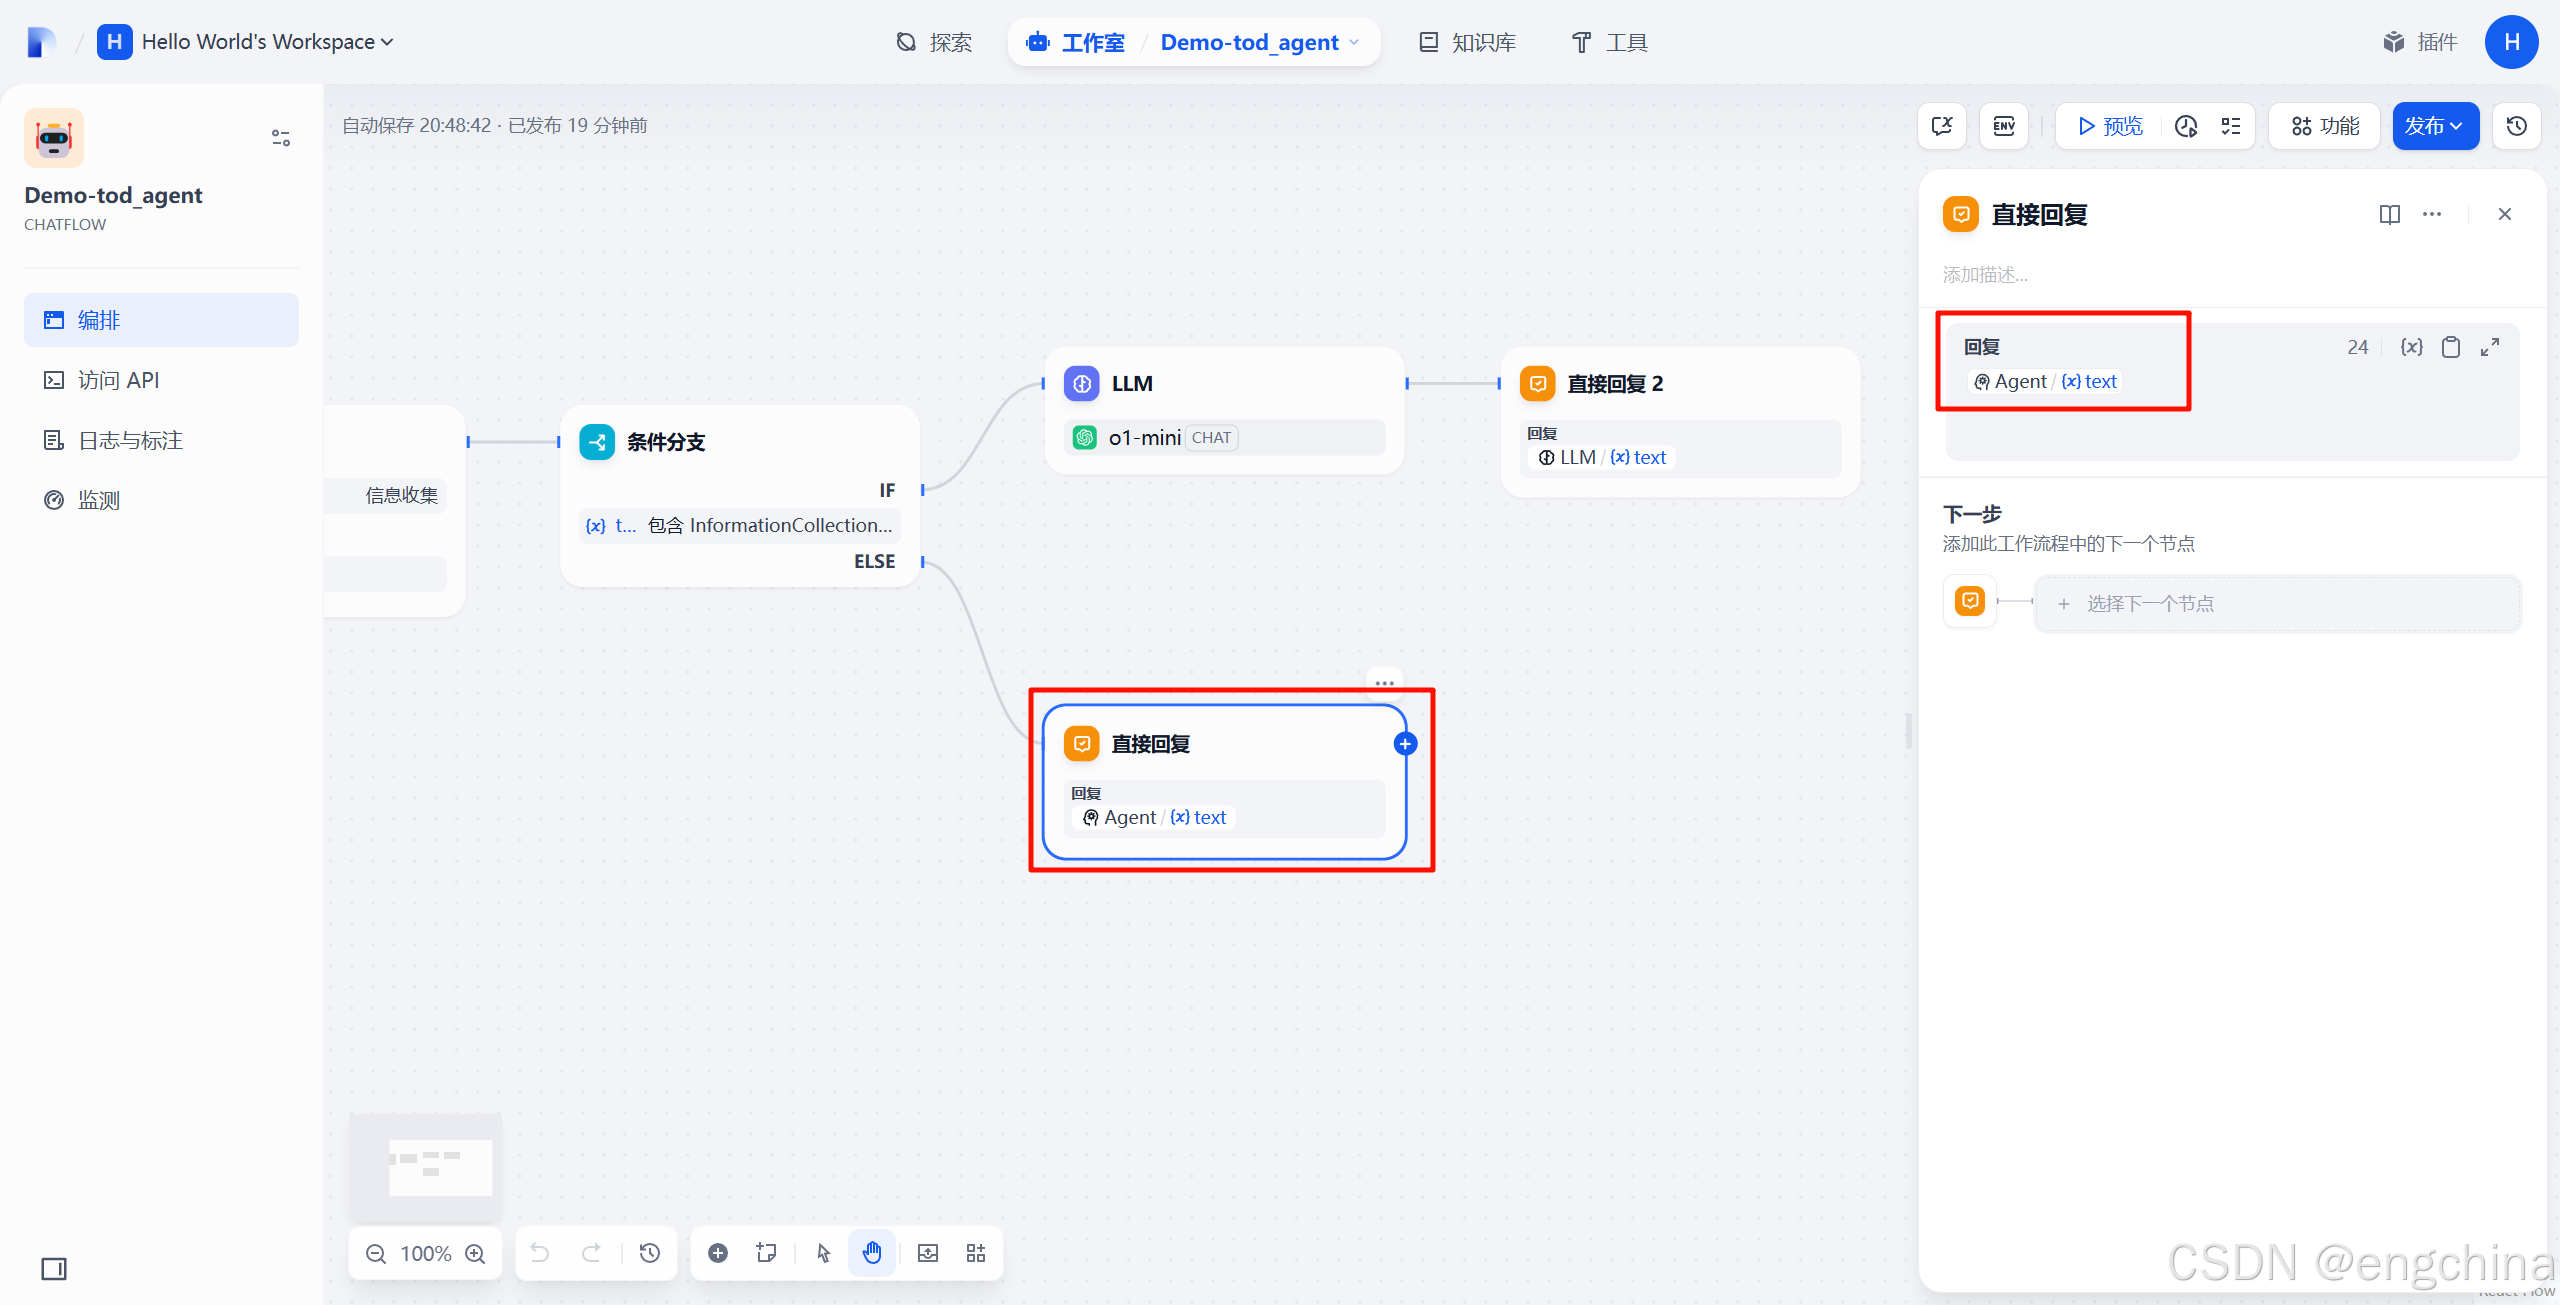Click the add node plus circle icon
The width and height of the screenshot is (2560, 1305).
click(x=718, y=1254)
